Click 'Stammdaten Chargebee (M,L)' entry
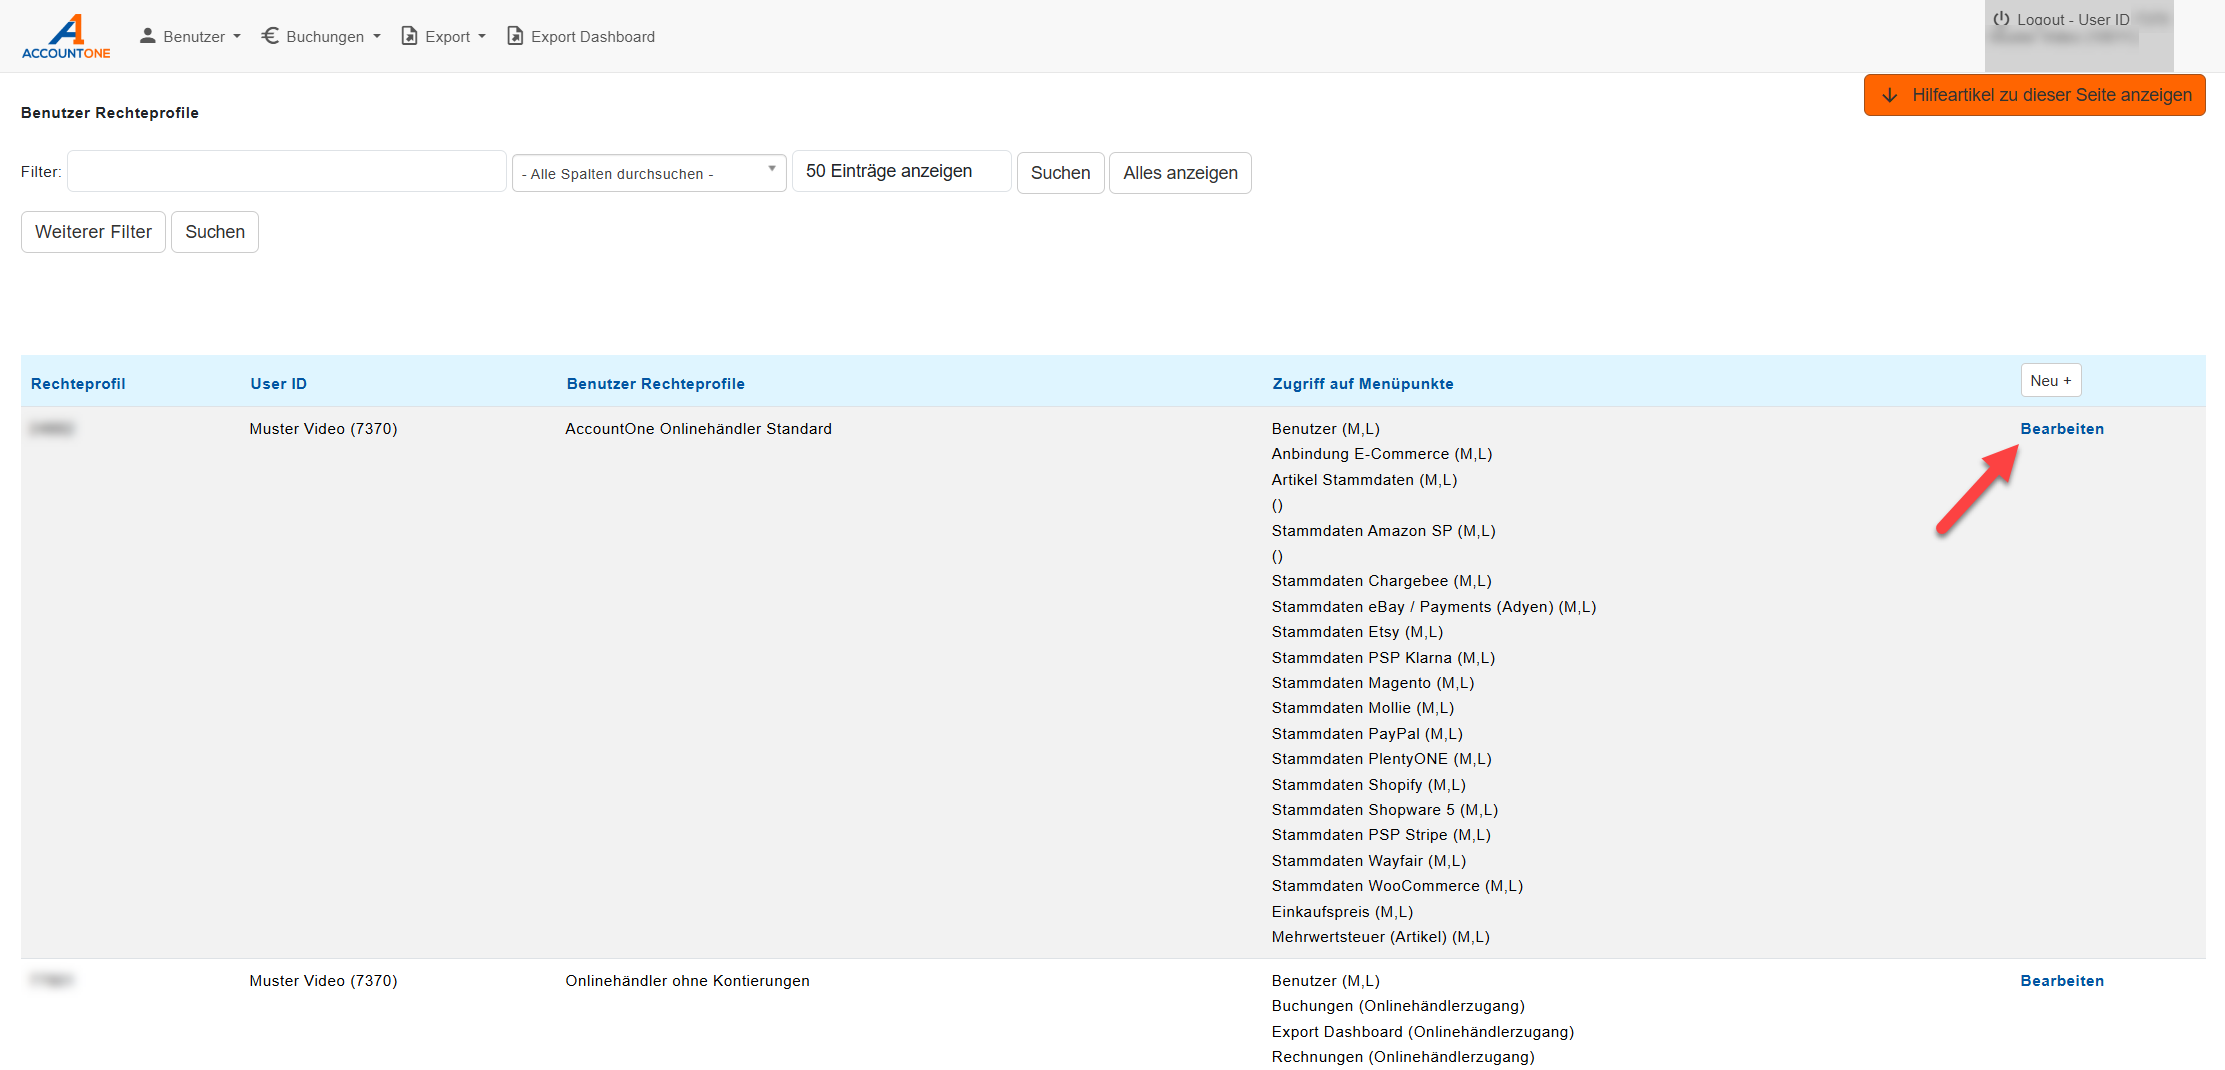 (1381, 581)
